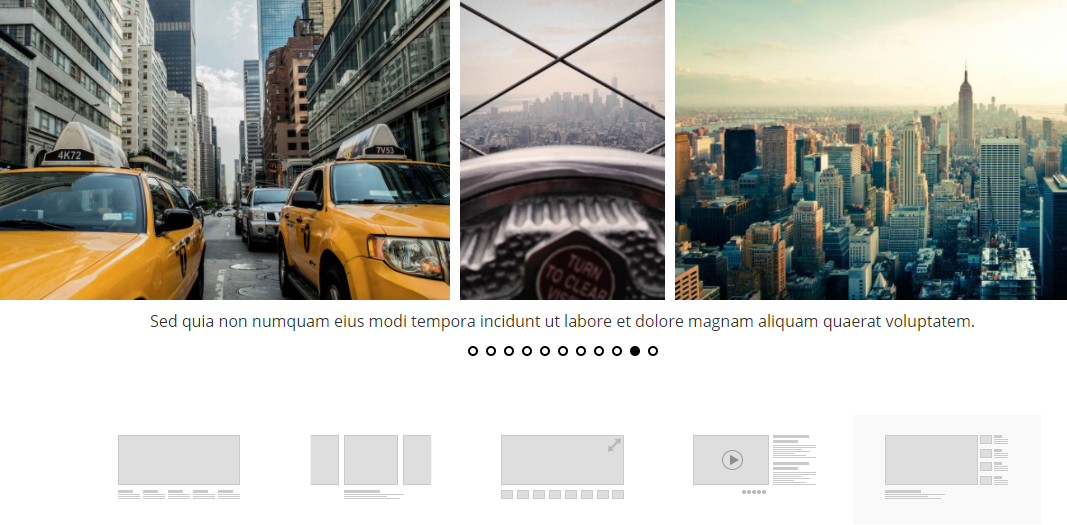Click the filled active pagination dot
This screenshot has width=1067, height=525.
pyautogui.click(x=635, y=351)
